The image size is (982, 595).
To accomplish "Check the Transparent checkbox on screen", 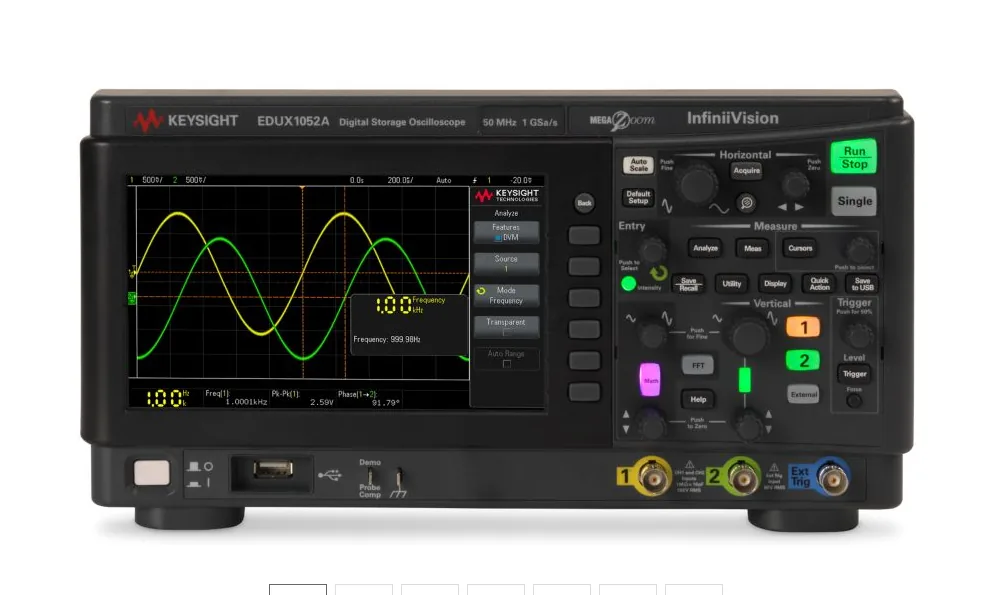I will pos(506,333).
